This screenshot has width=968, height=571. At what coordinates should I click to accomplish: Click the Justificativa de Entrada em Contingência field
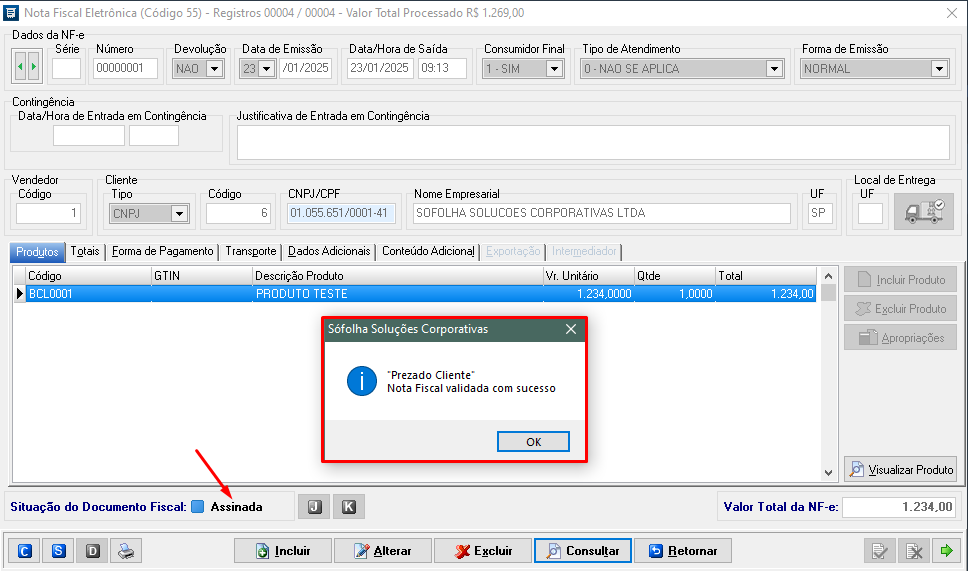click(593, 143)
